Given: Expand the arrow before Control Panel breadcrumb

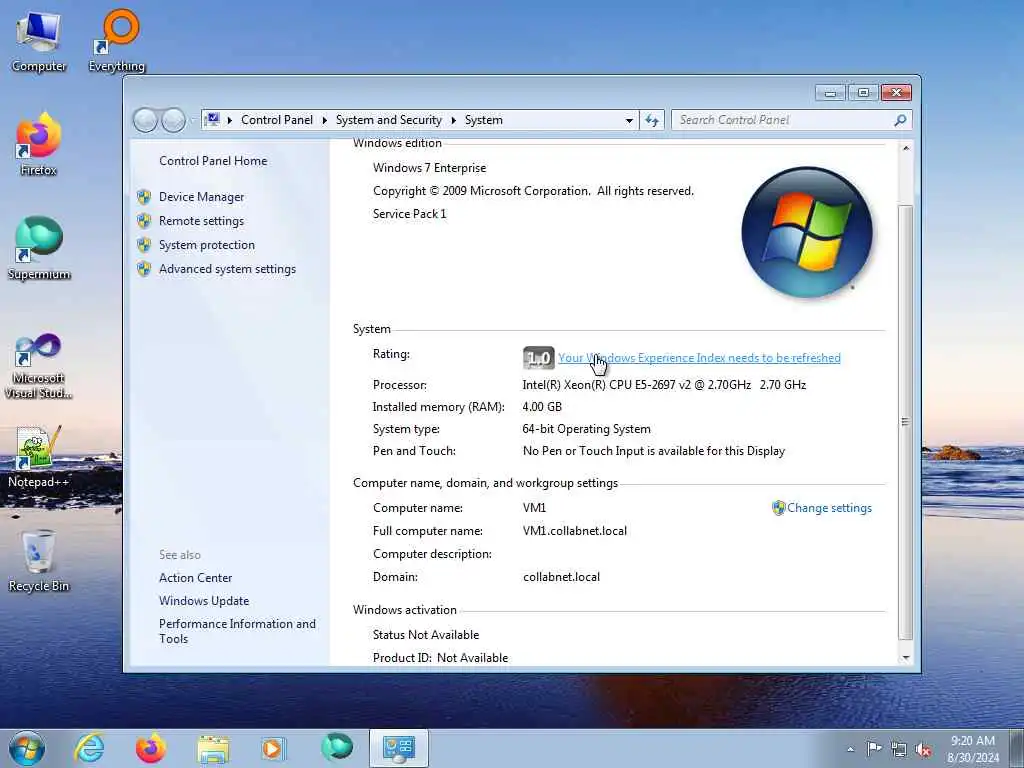Looking at the screenshot, I should coord(230,120).
